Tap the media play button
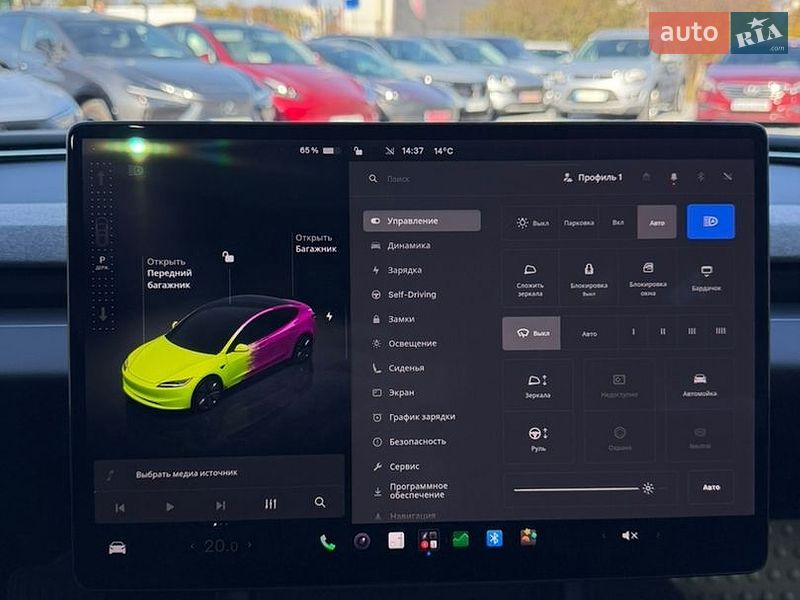This screenshot has width=800, height=600. (170, 507)
